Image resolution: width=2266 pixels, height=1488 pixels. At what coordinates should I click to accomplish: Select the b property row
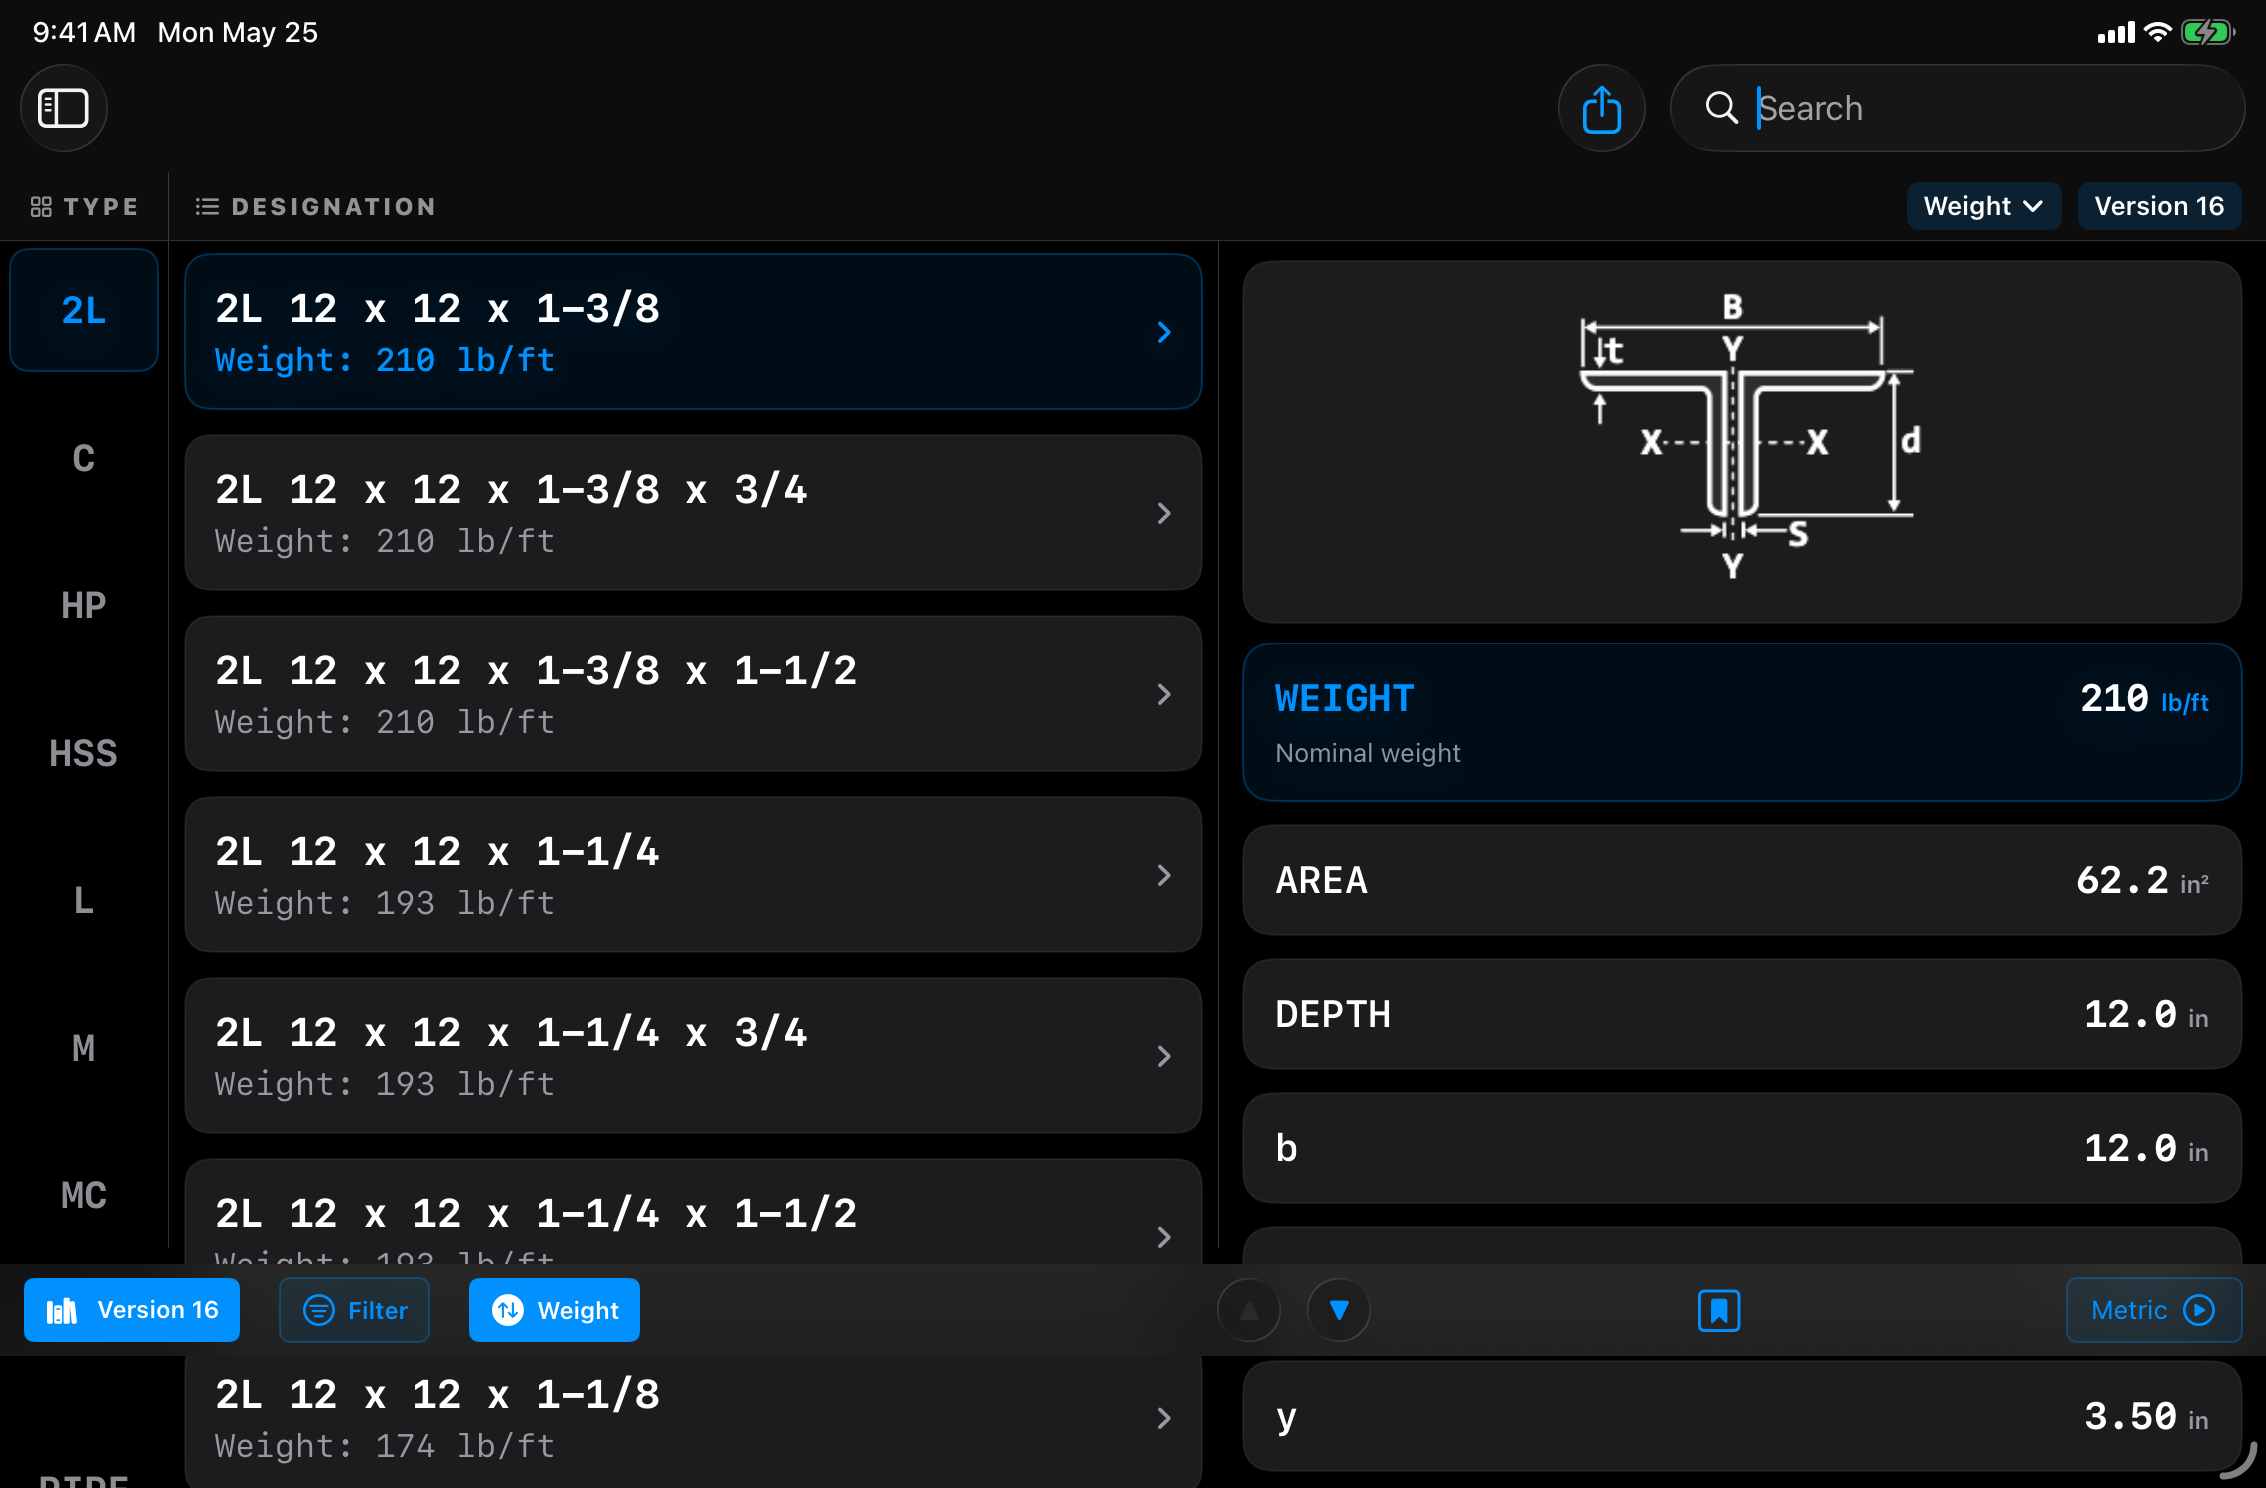pyautogui.click(x=1742, y=1148)
